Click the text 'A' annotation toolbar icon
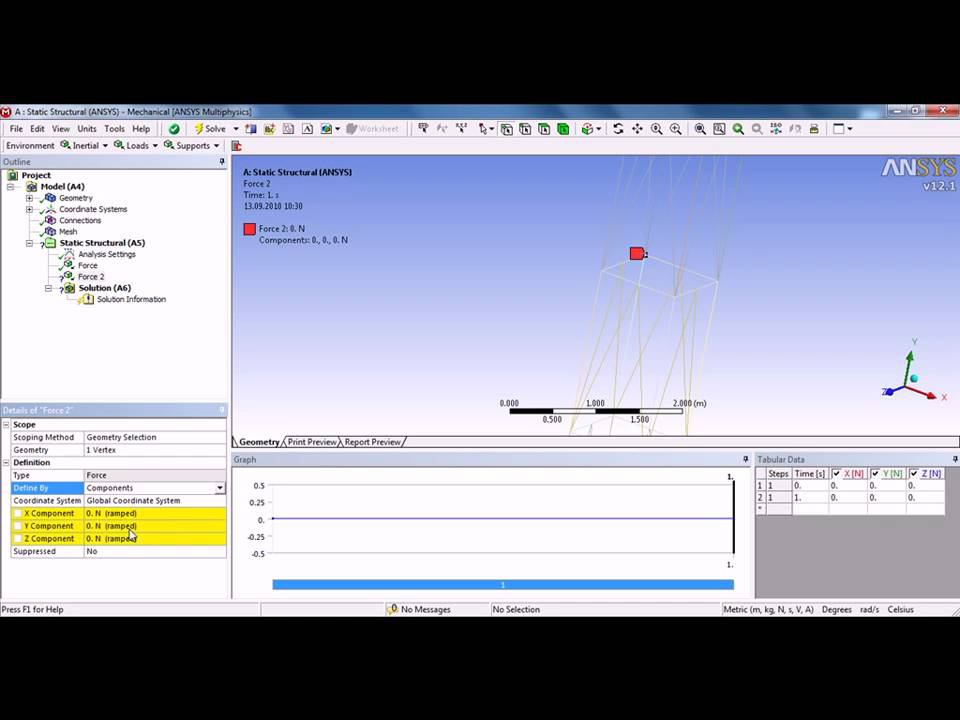The image size is (960, 720). click(x=307, y=129)
